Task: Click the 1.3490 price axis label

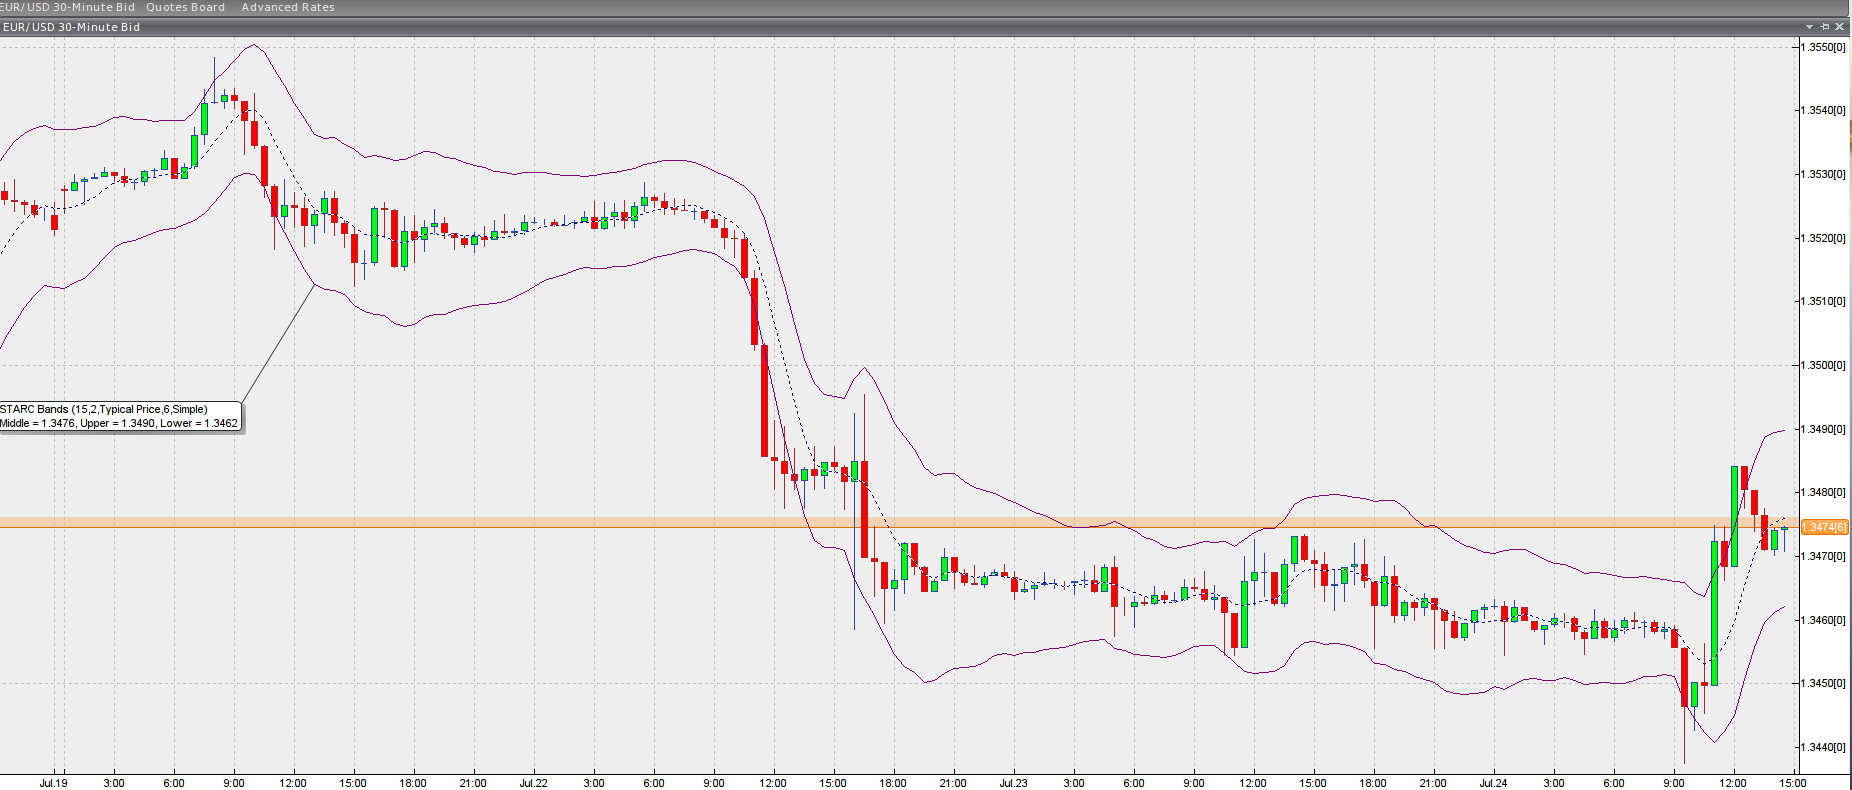Action: click(x=1823, y=429)
